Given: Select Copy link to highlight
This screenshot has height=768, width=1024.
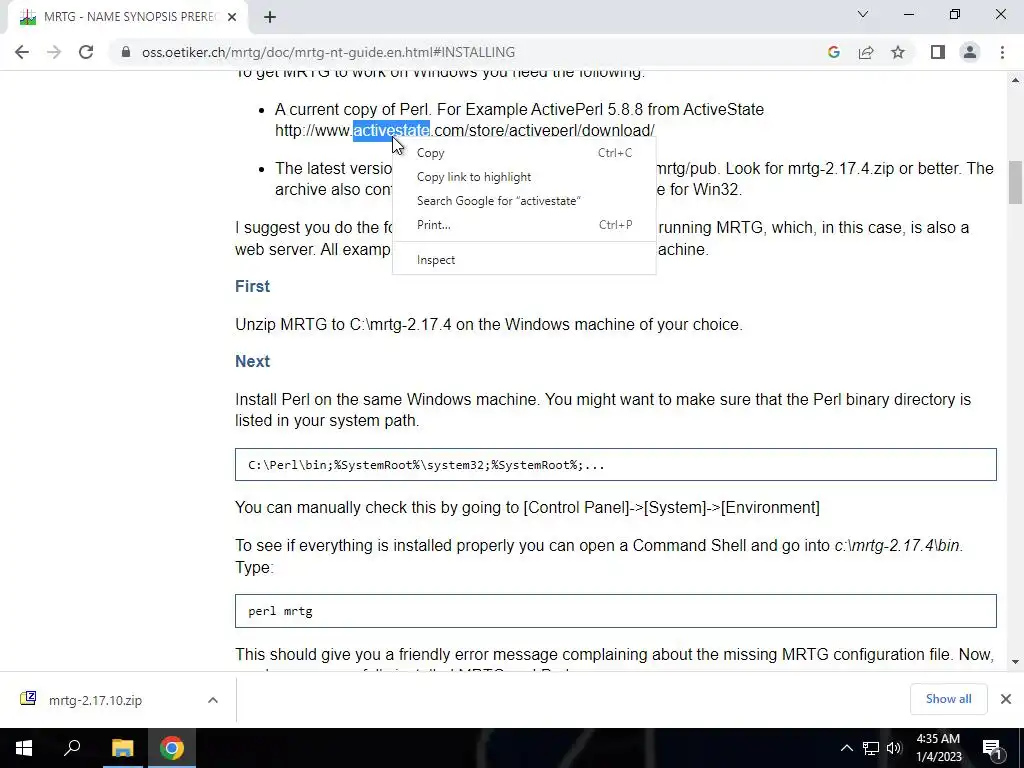Looking at the screenshot, I should pos(524,177).
